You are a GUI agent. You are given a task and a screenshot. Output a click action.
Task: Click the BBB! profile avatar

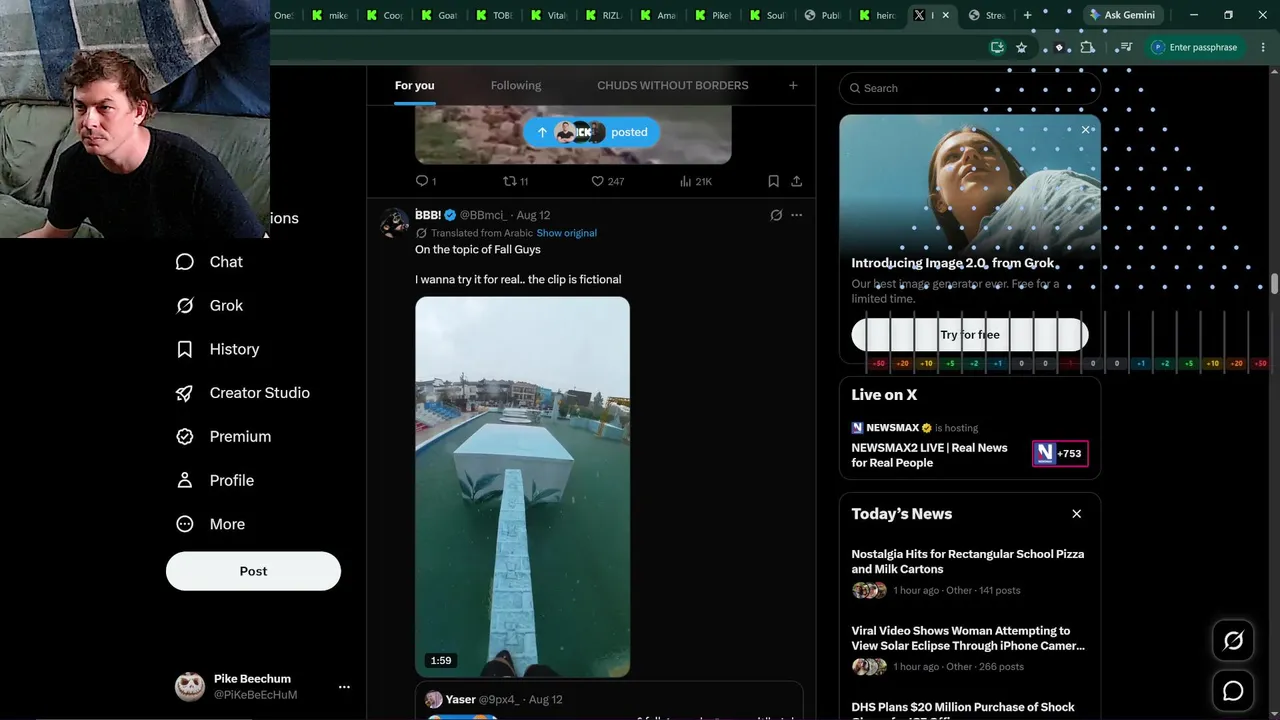pos(394,223)
